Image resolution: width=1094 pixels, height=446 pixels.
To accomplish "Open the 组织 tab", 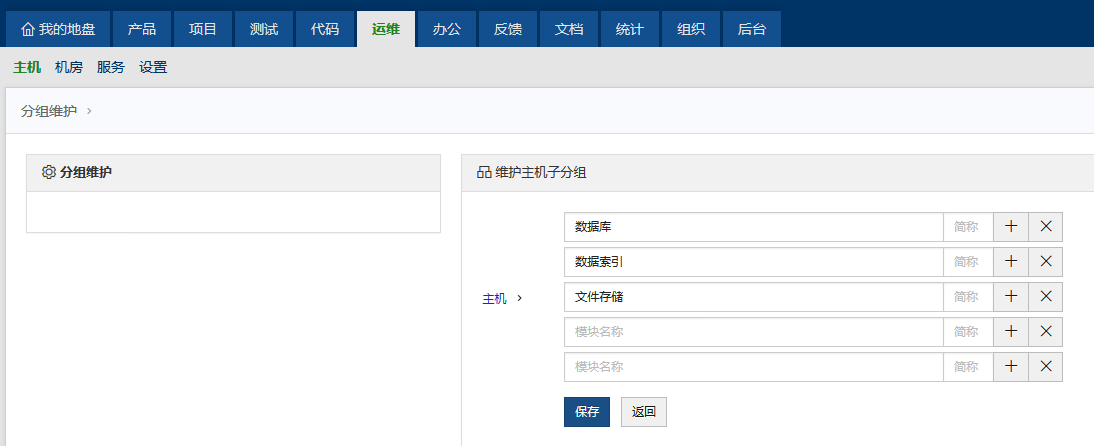I will pyautogui.click(x=691, y=29).
